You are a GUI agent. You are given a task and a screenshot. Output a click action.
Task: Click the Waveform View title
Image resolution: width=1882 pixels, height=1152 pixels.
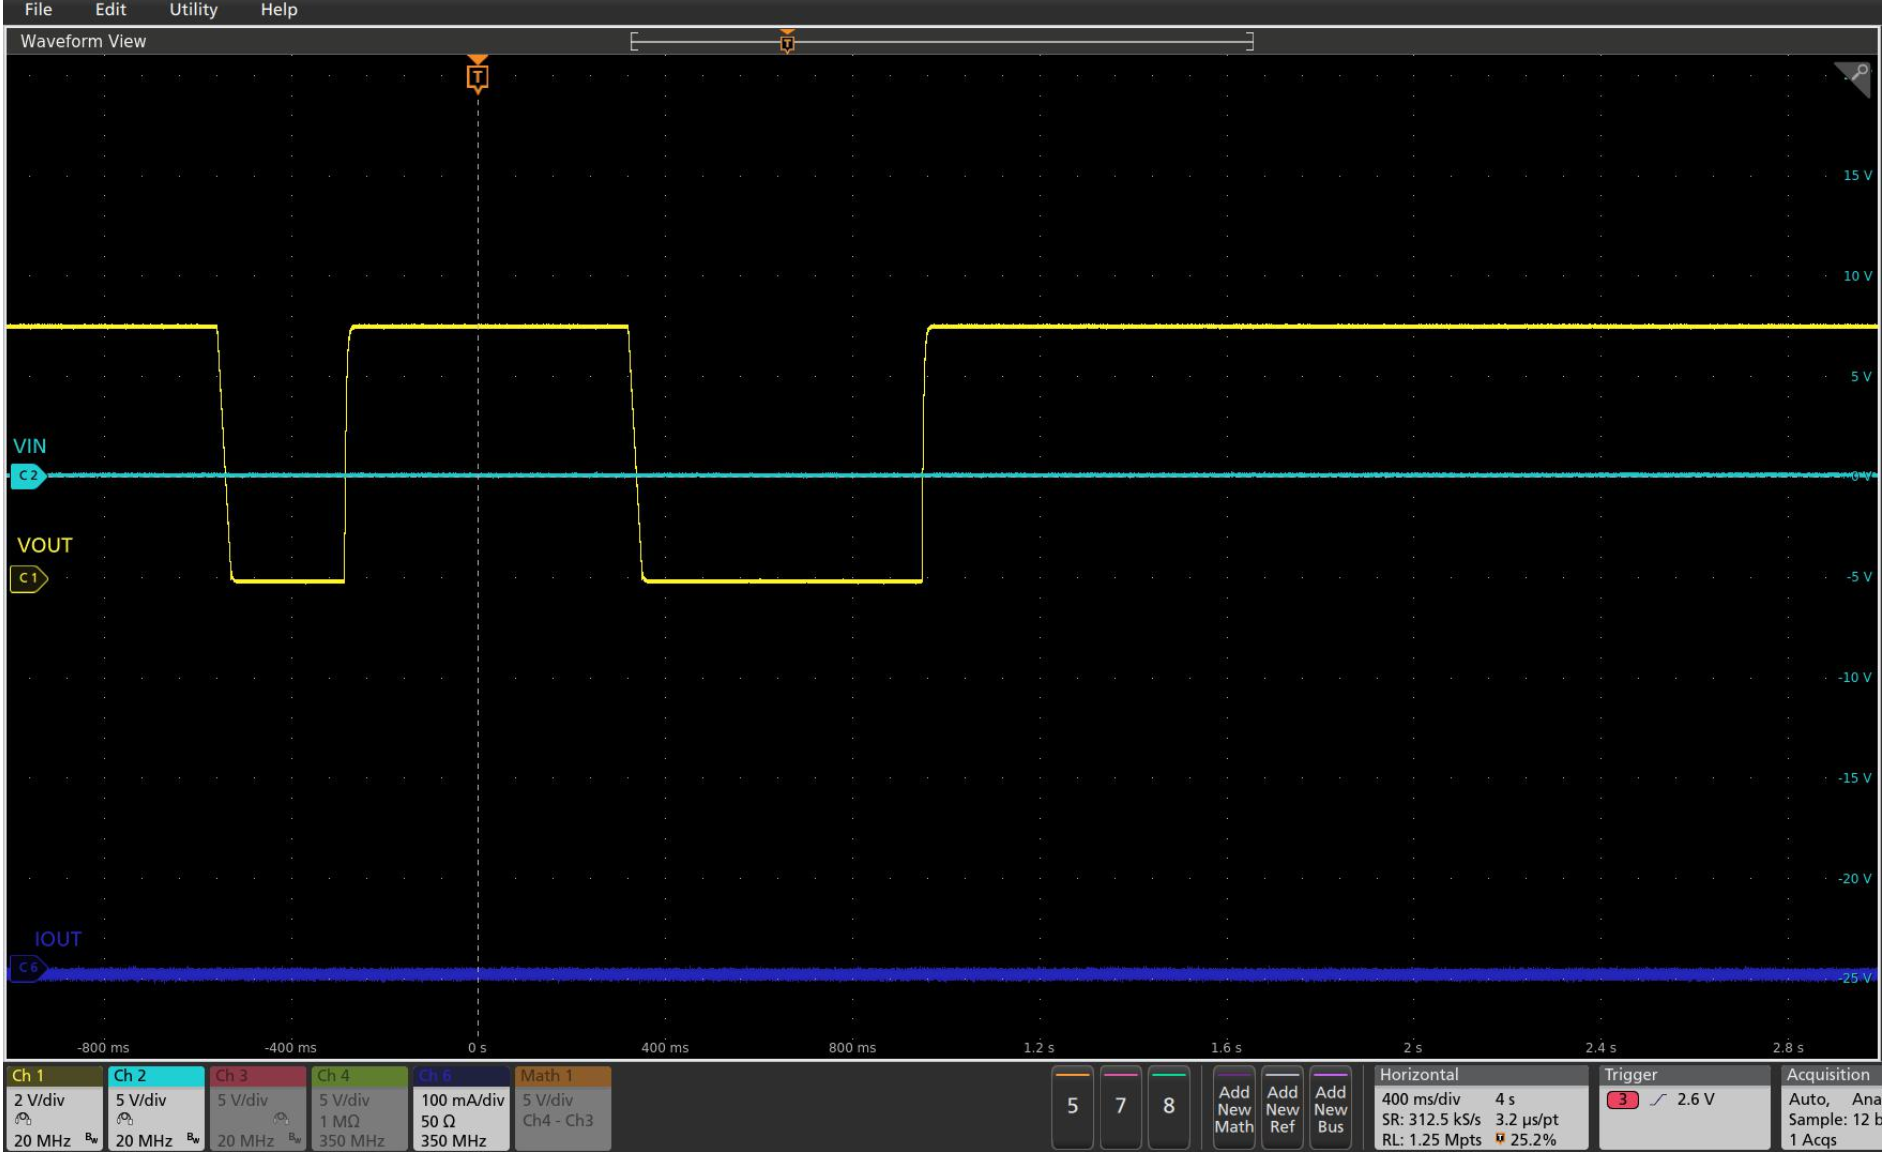83,41
